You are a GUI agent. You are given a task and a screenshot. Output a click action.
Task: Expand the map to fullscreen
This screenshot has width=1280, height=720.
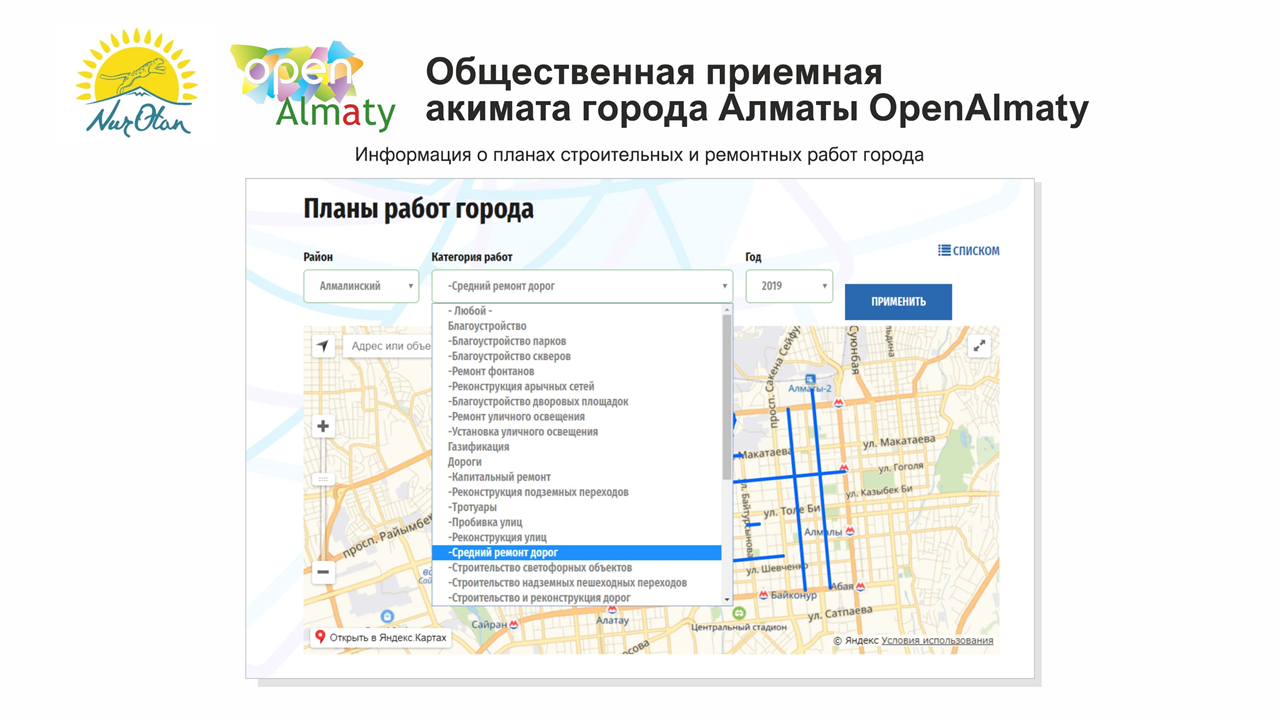pyautogui.click(x=979, y=346)
